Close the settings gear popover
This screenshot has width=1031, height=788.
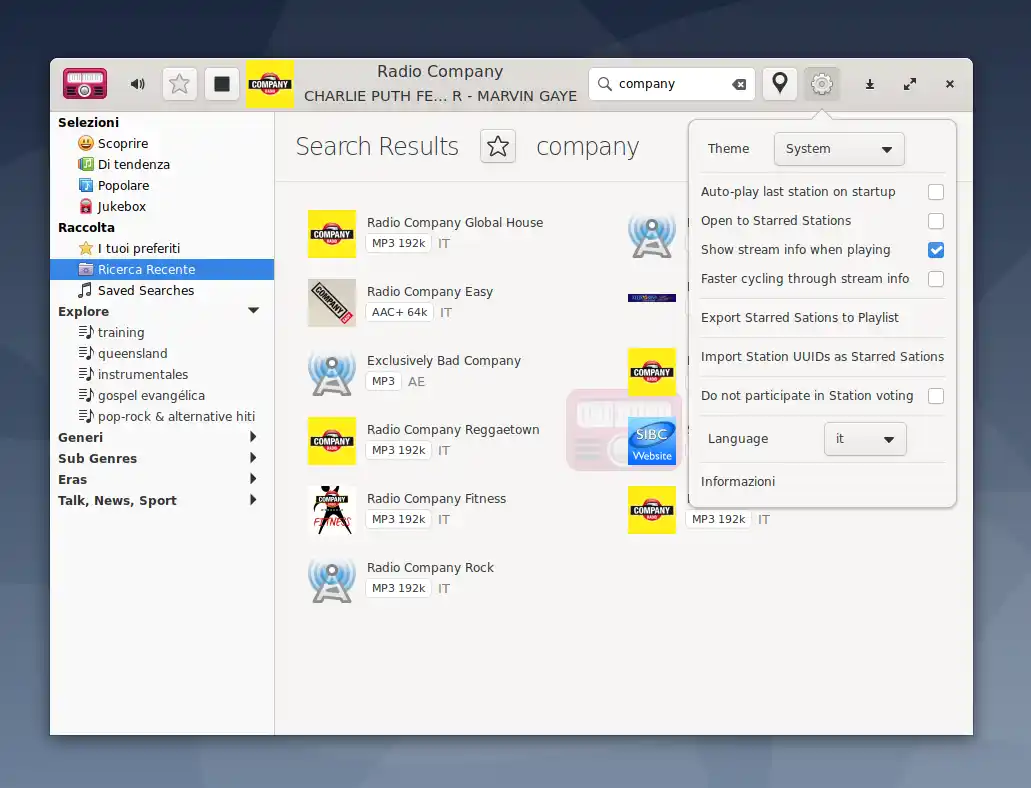click(821, 84)
